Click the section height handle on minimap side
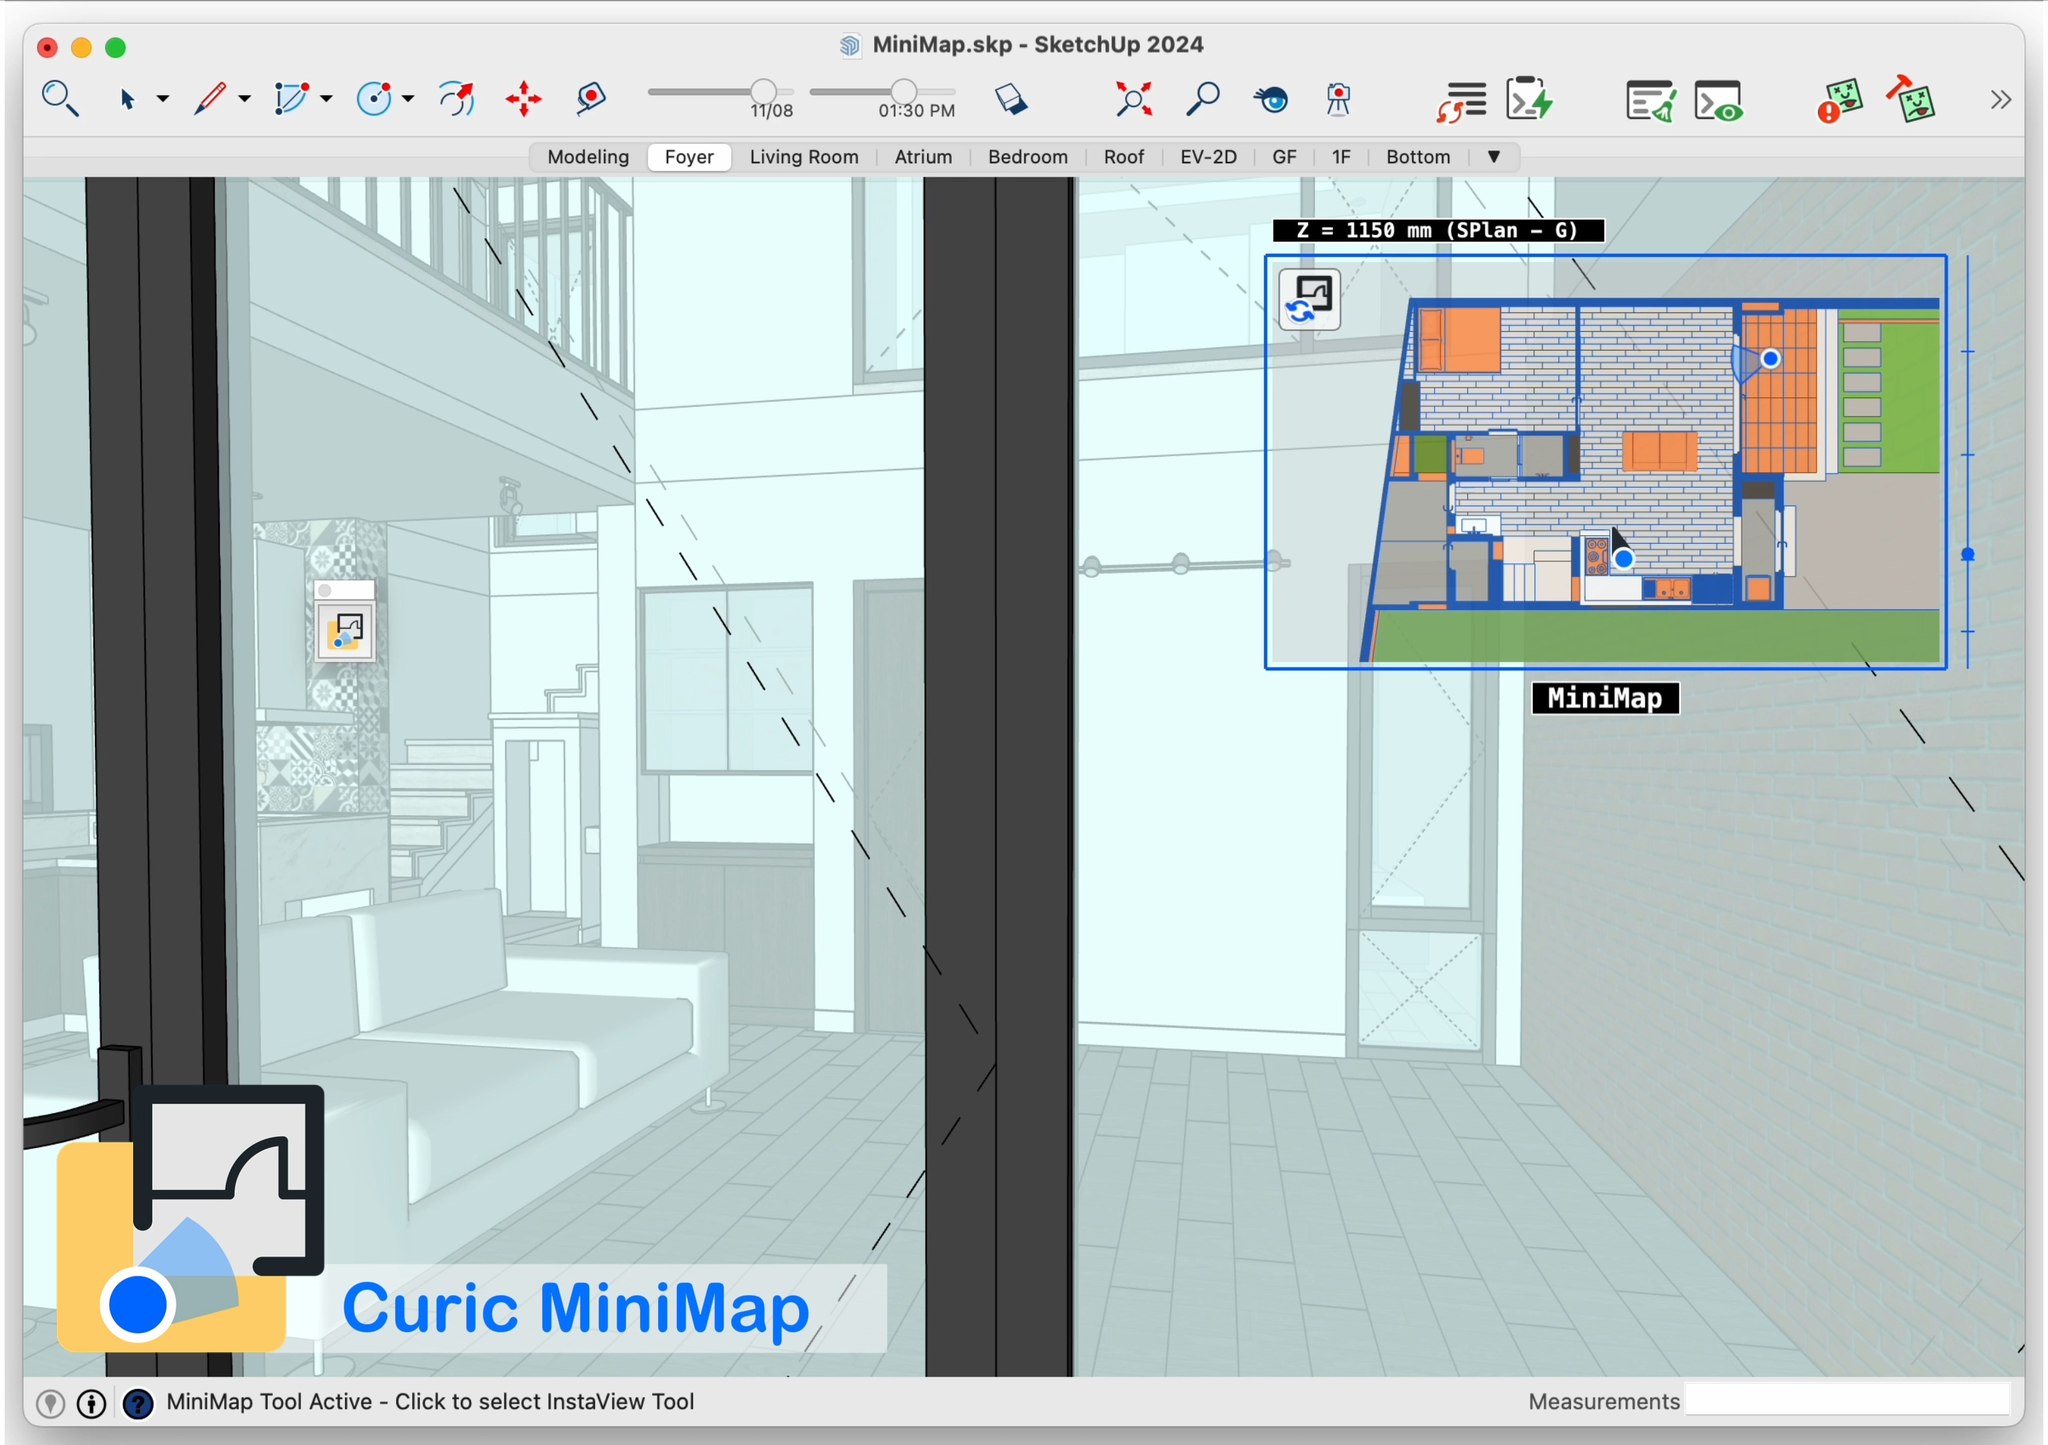The width and height of the screenshot is (2048, 1445). click(x=1967, y=554)
